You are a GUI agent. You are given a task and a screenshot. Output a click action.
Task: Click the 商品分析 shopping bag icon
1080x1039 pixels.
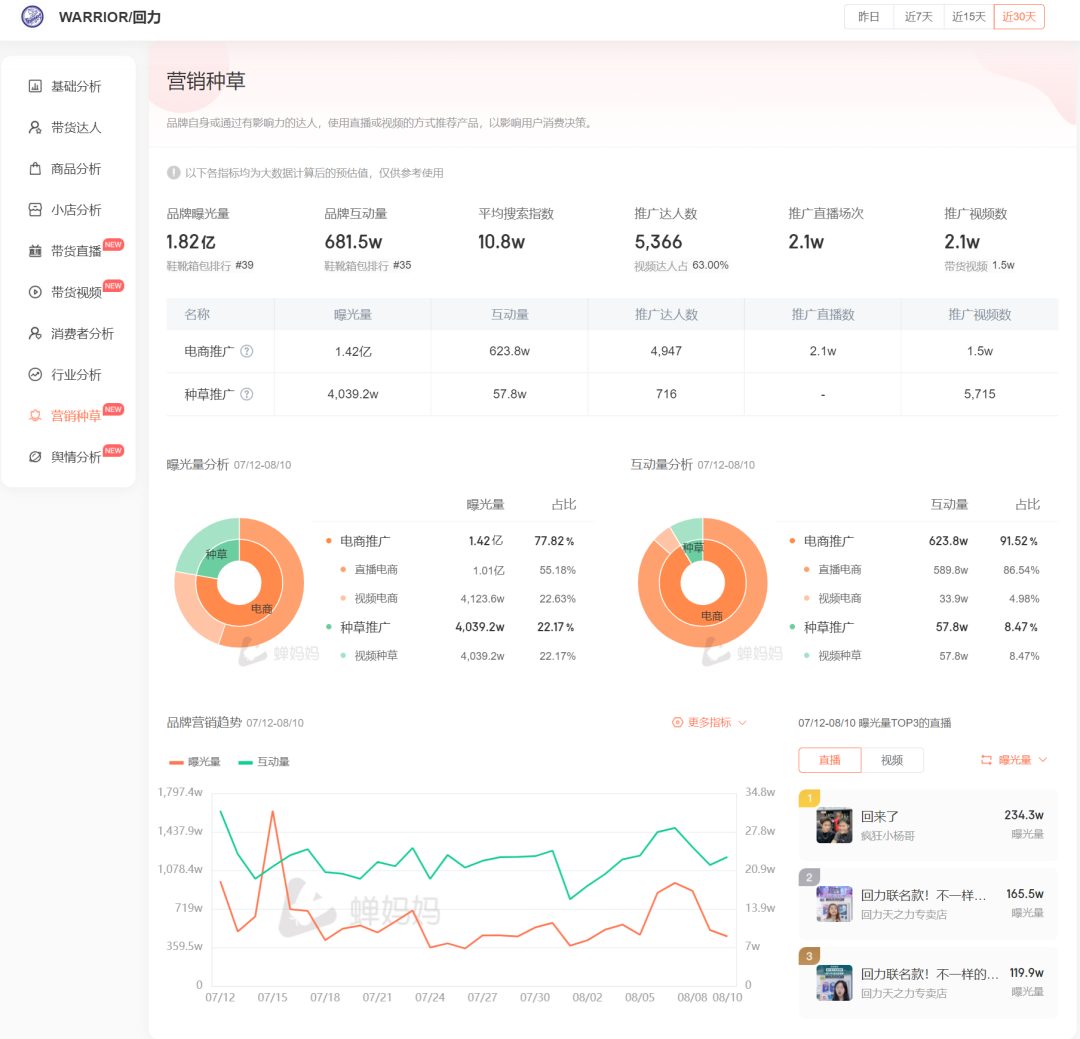pyautogui.click(x=35, y=169)
